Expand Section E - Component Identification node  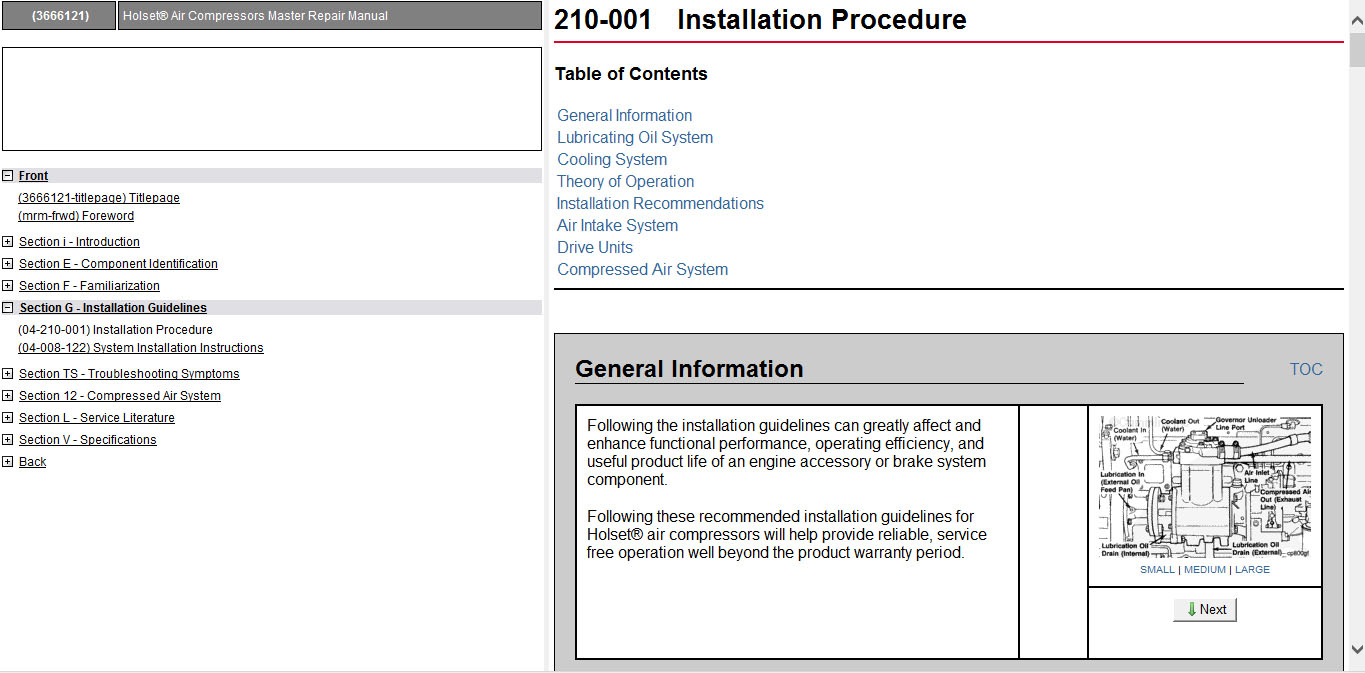pos(8,264)
